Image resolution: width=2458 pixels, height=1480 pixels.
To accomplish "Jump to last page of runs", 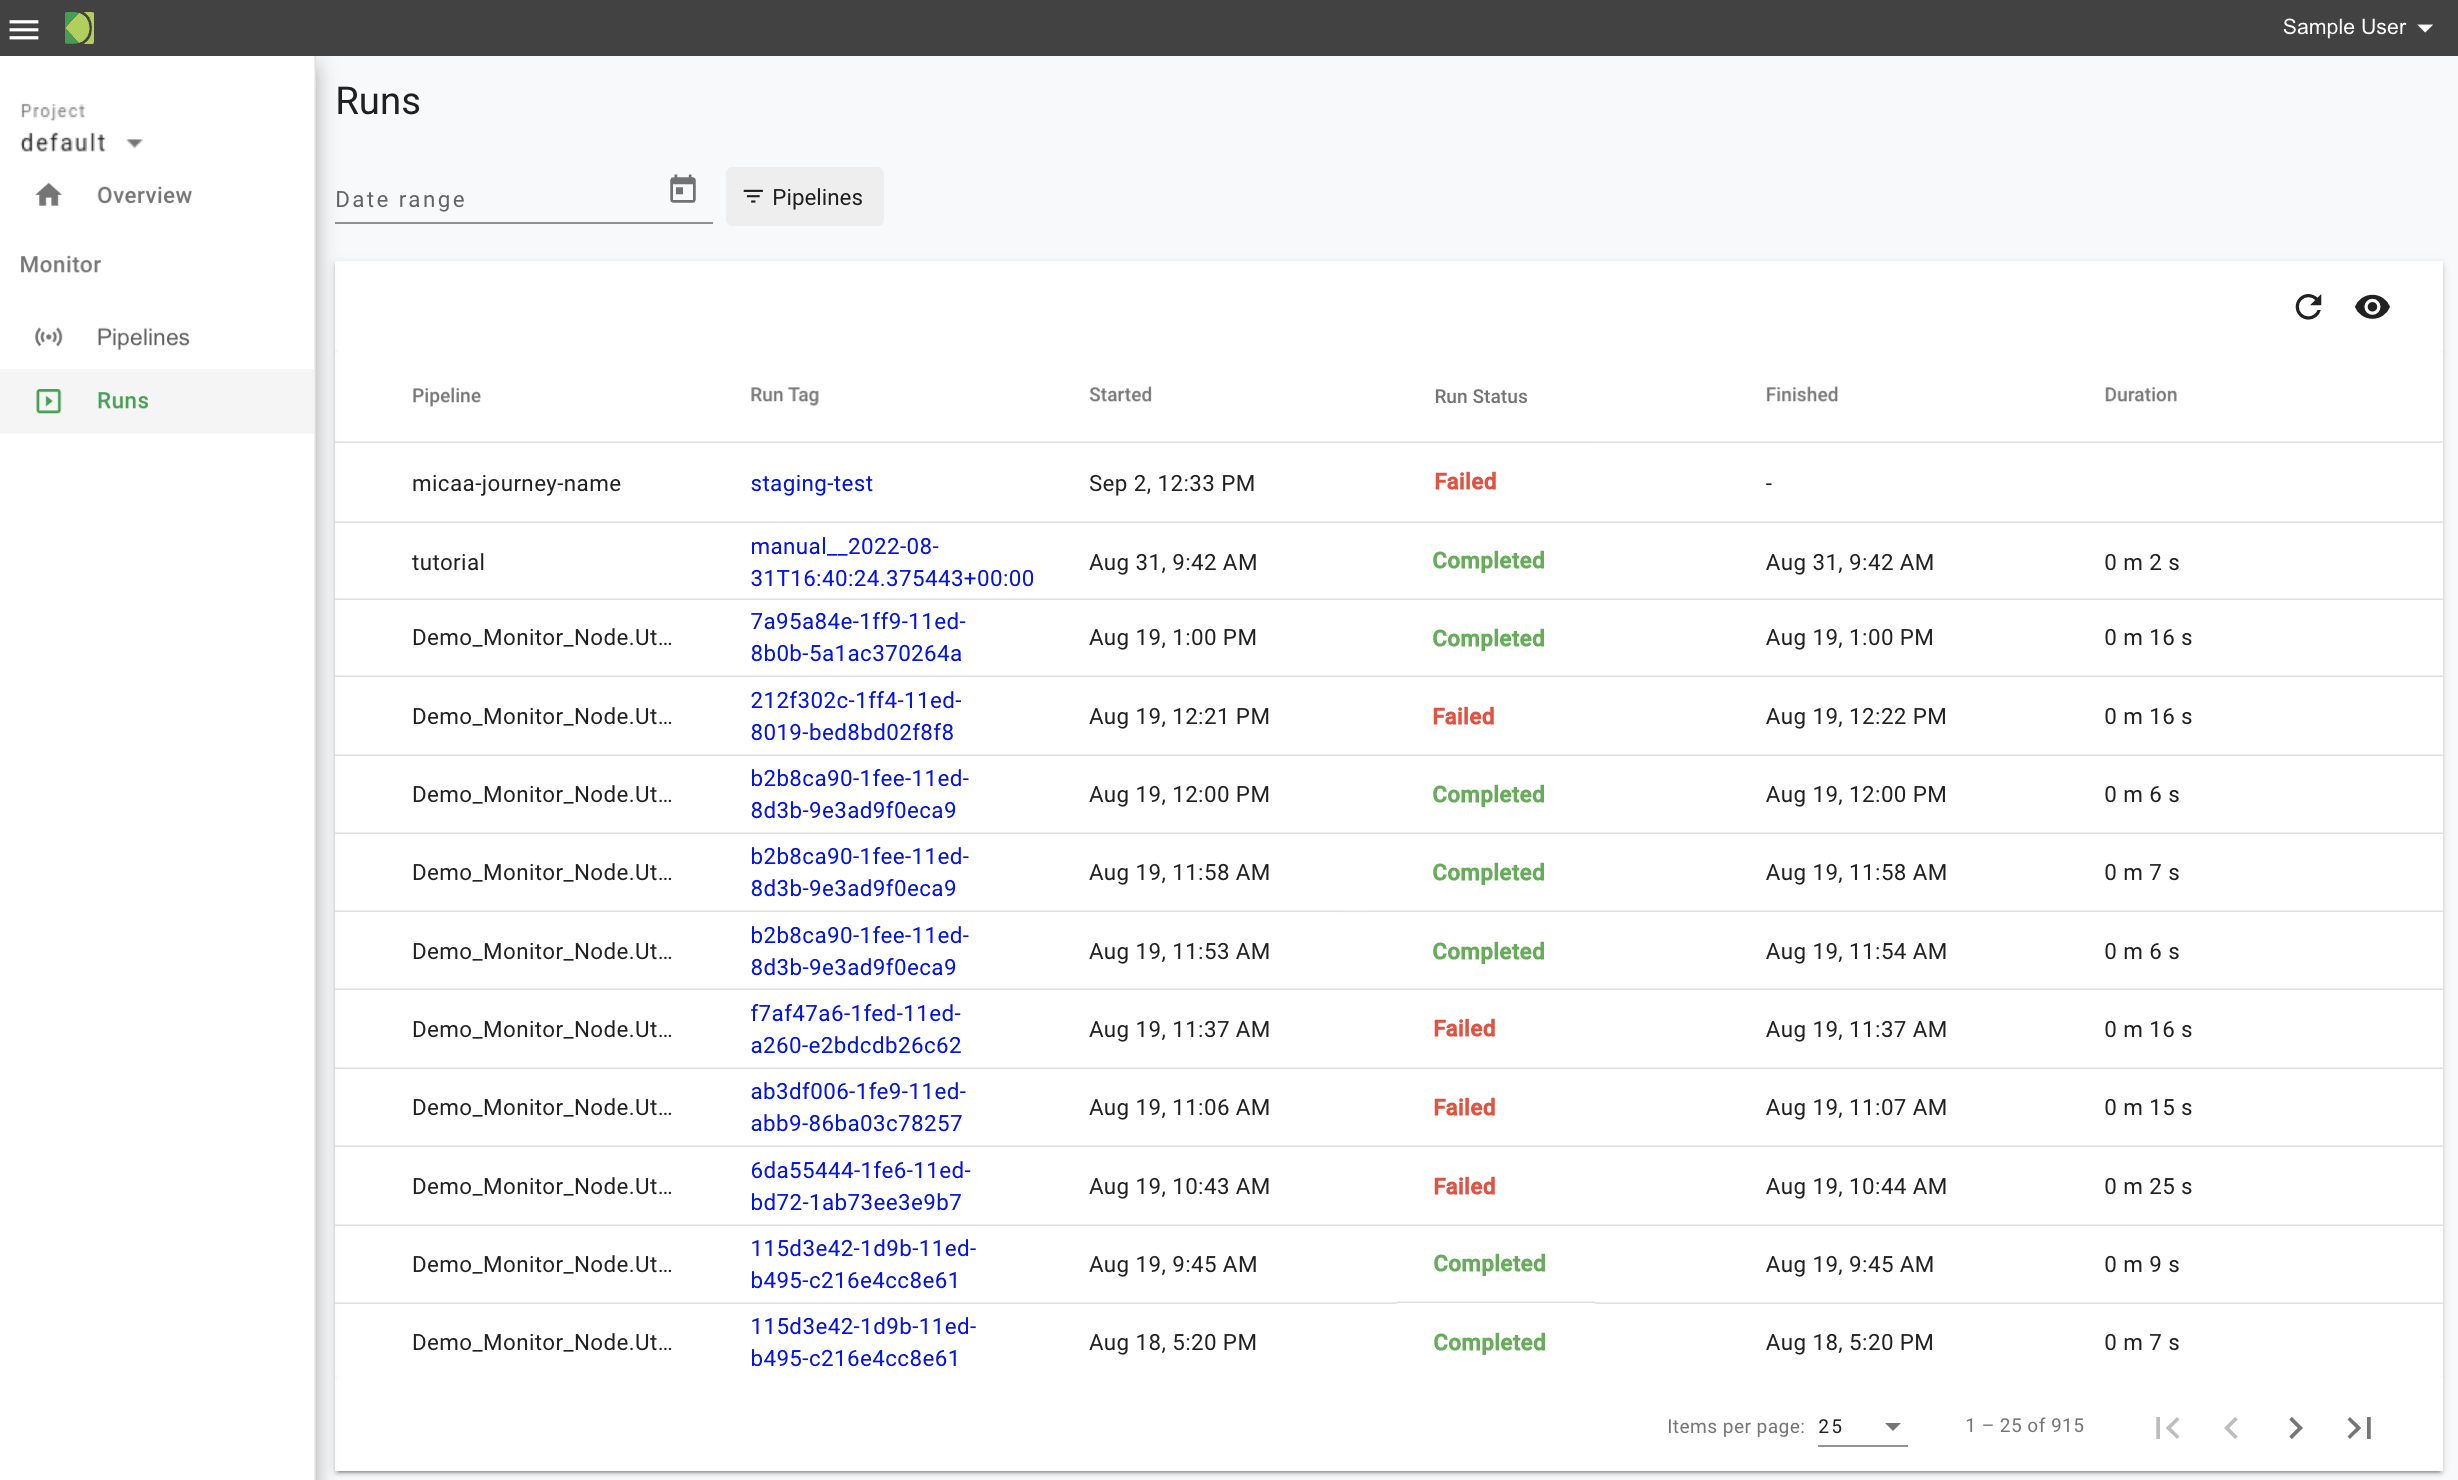I will (2359, 1427).
